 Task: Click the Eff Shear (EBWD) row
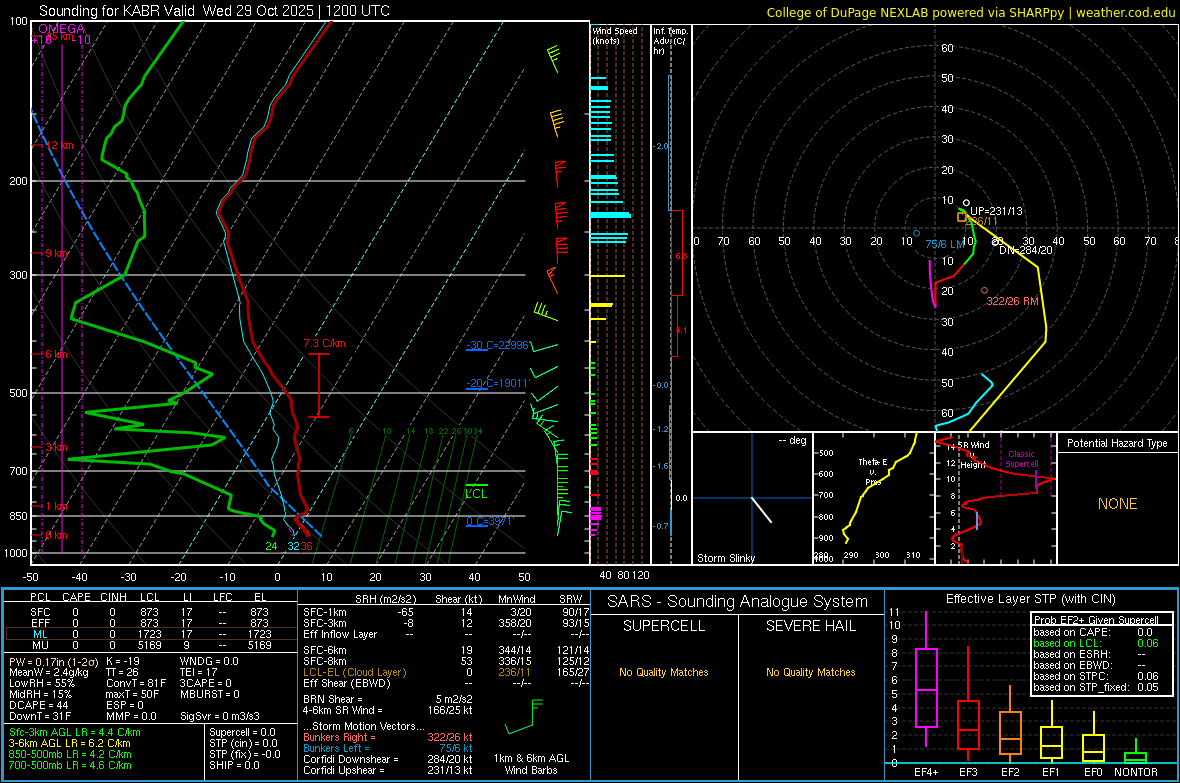pos(446,683)
